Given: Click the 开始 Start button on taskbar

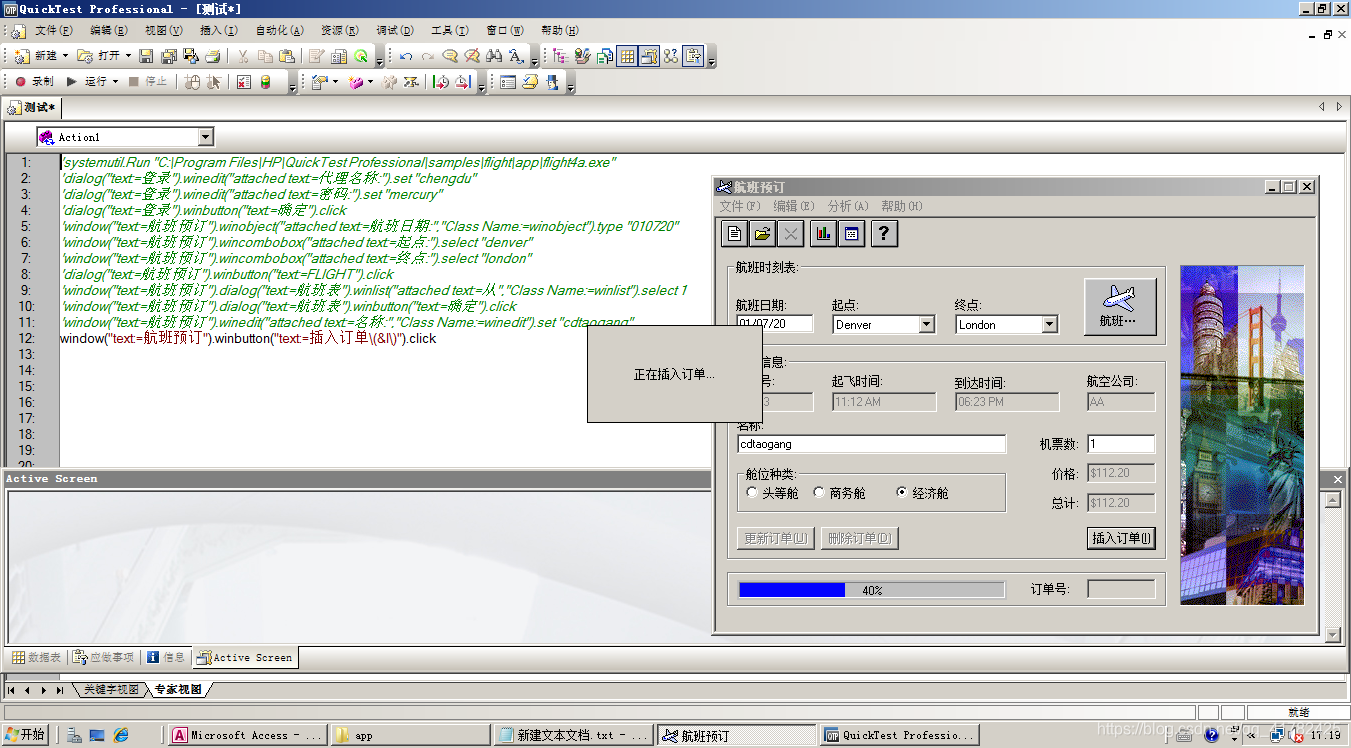Looking at the screenshot, I should pyautogui.click(x=25, y=735).
